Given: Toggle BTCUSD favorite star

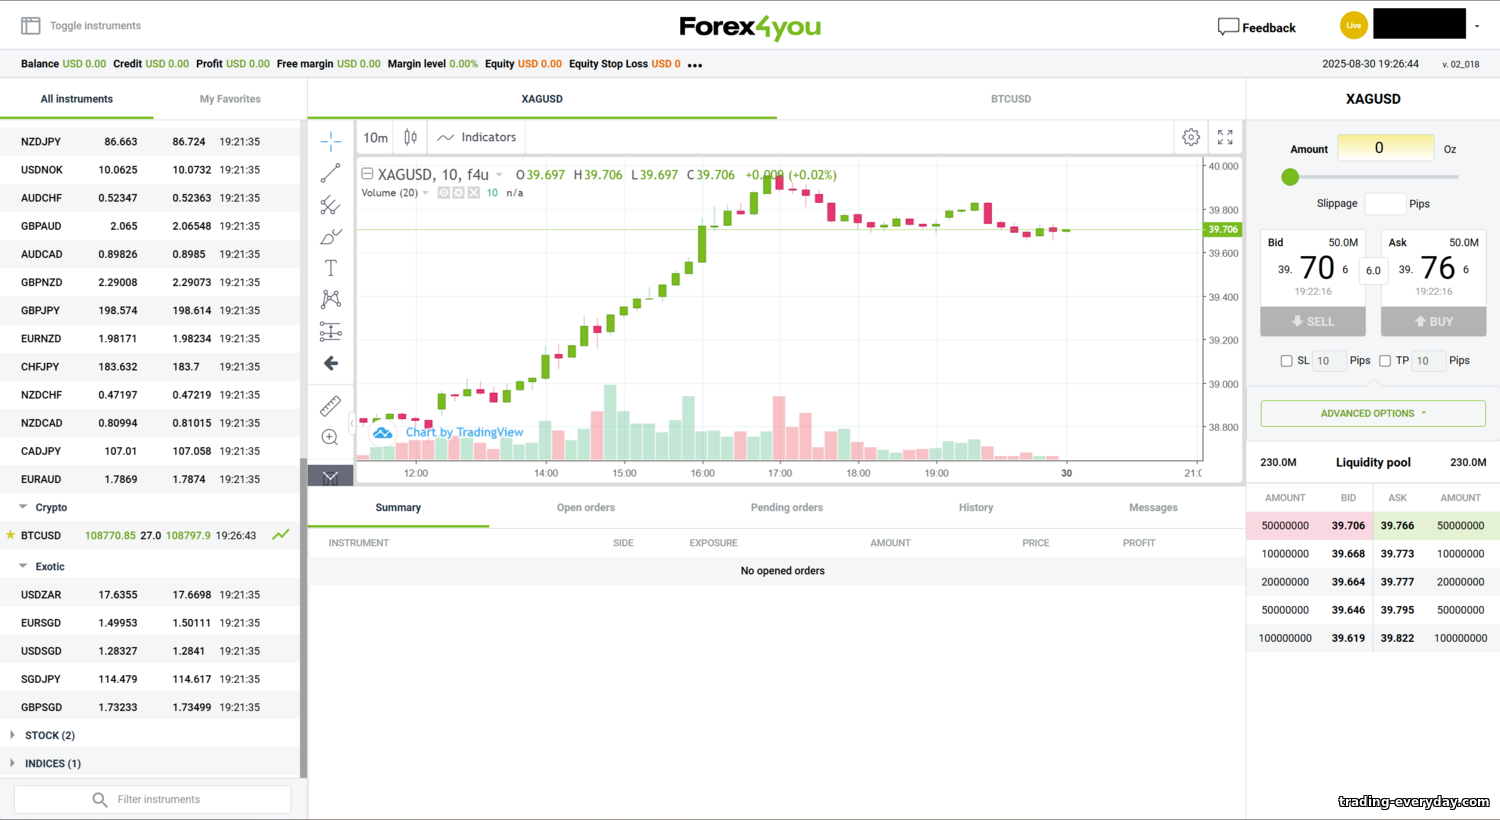Looking at the screenshot, I should [11, 535].
